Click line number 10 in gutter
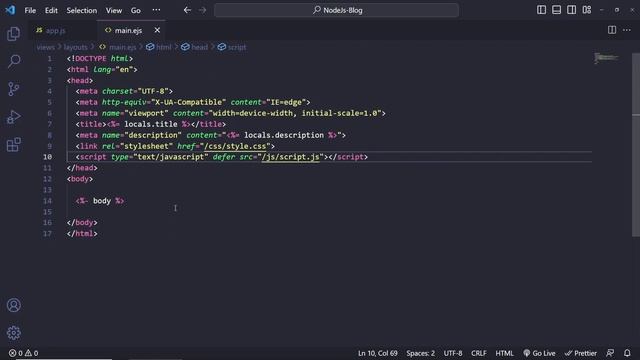The image size is (640, 360). (47, 157)
